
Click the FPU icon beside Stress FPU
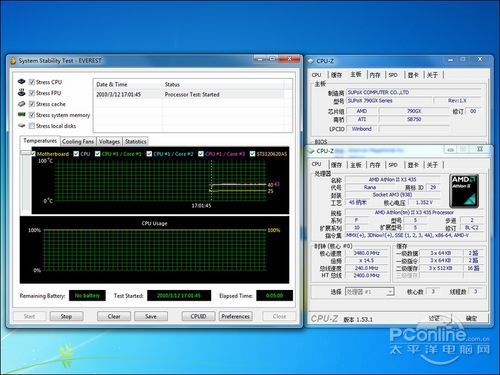click(x=22, y=92)
